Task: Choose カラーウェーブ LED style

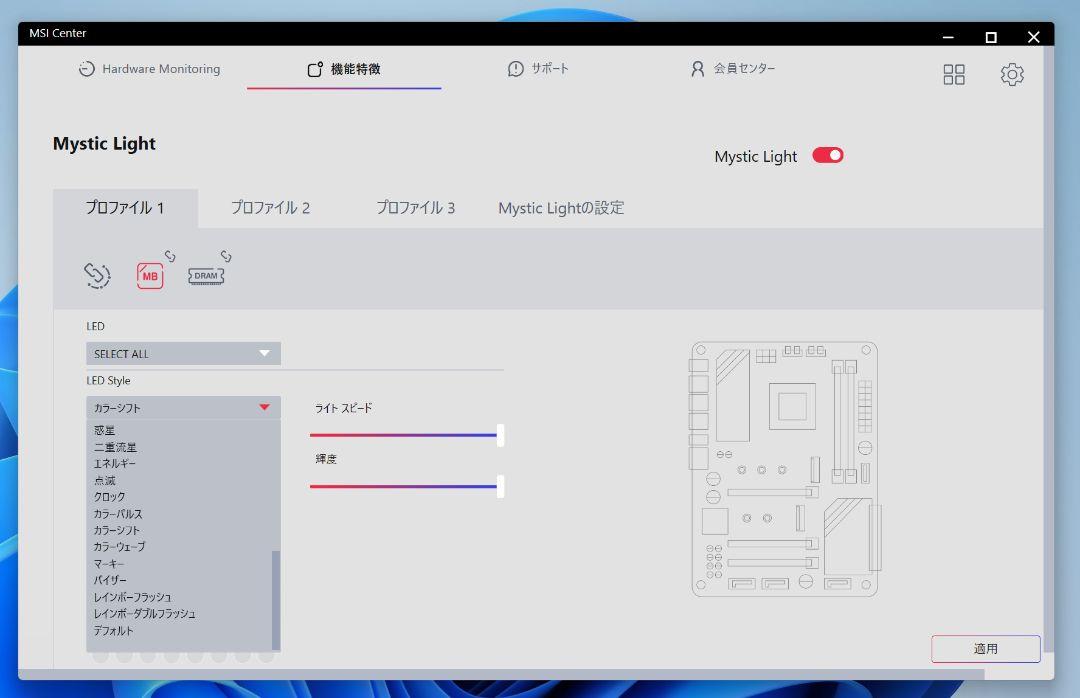Action: [x=119, y=547]
